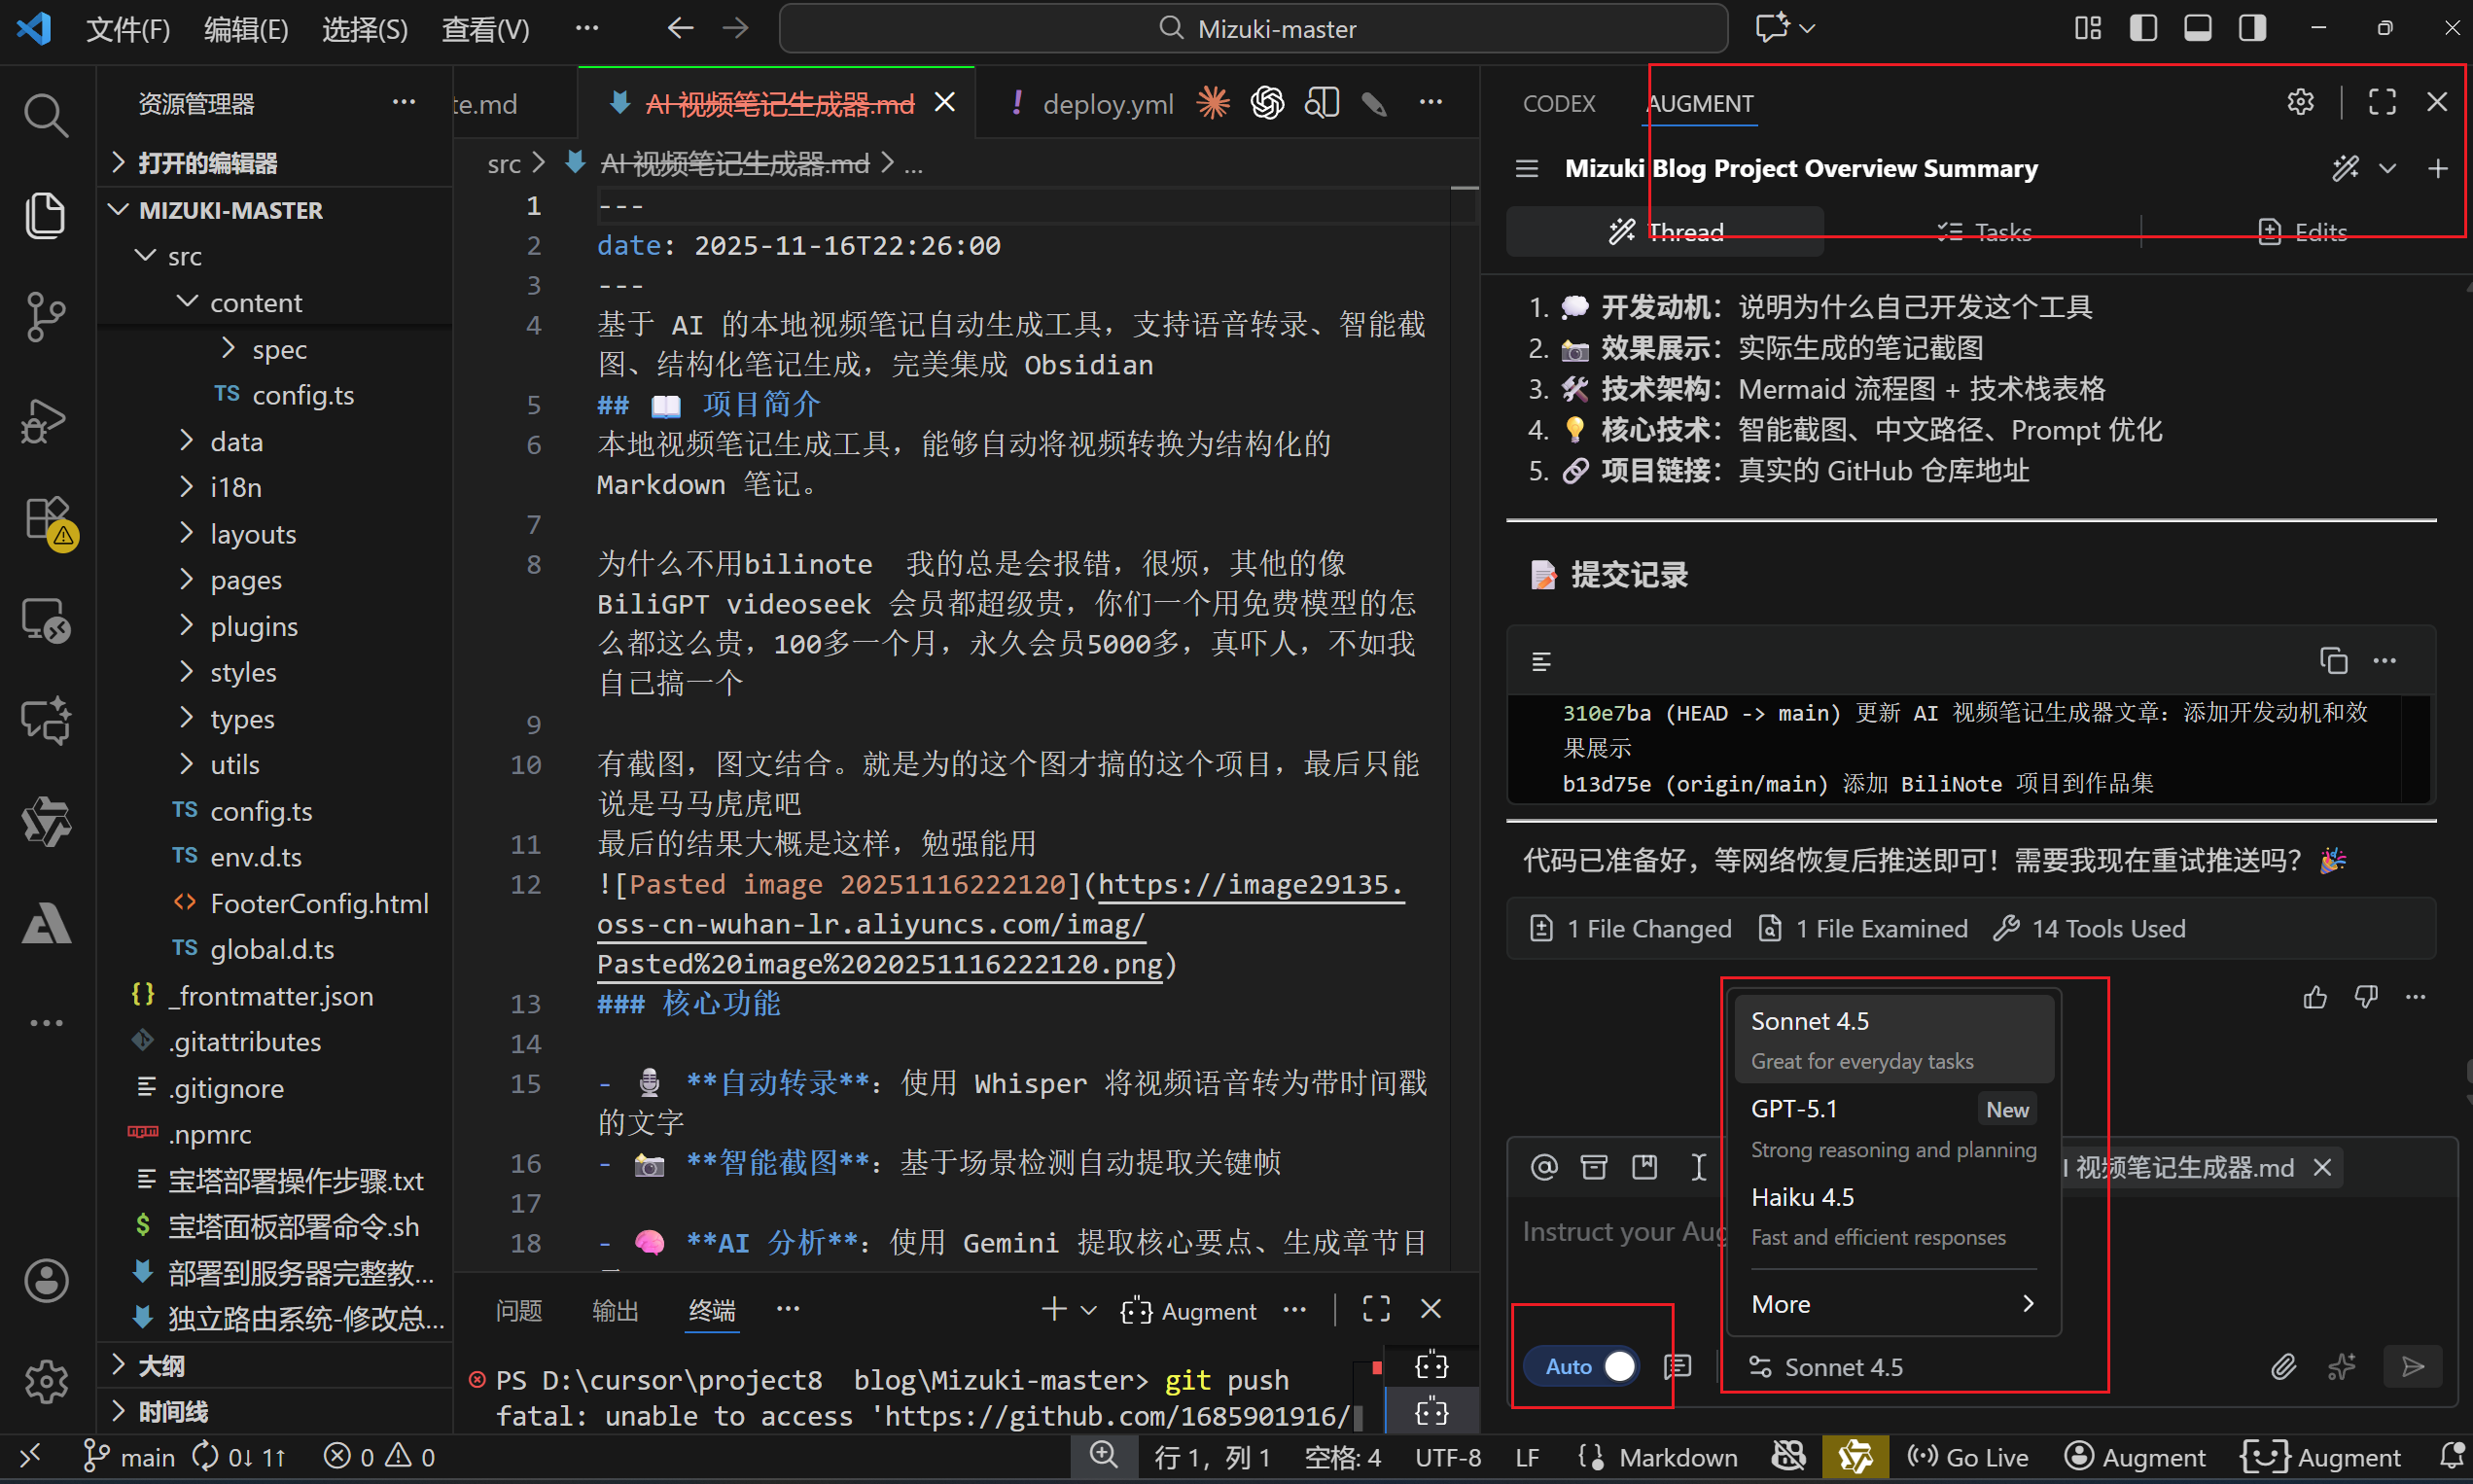Open the Extensions view
This screenshot has height=1484, width=2473.
(45, 518)
